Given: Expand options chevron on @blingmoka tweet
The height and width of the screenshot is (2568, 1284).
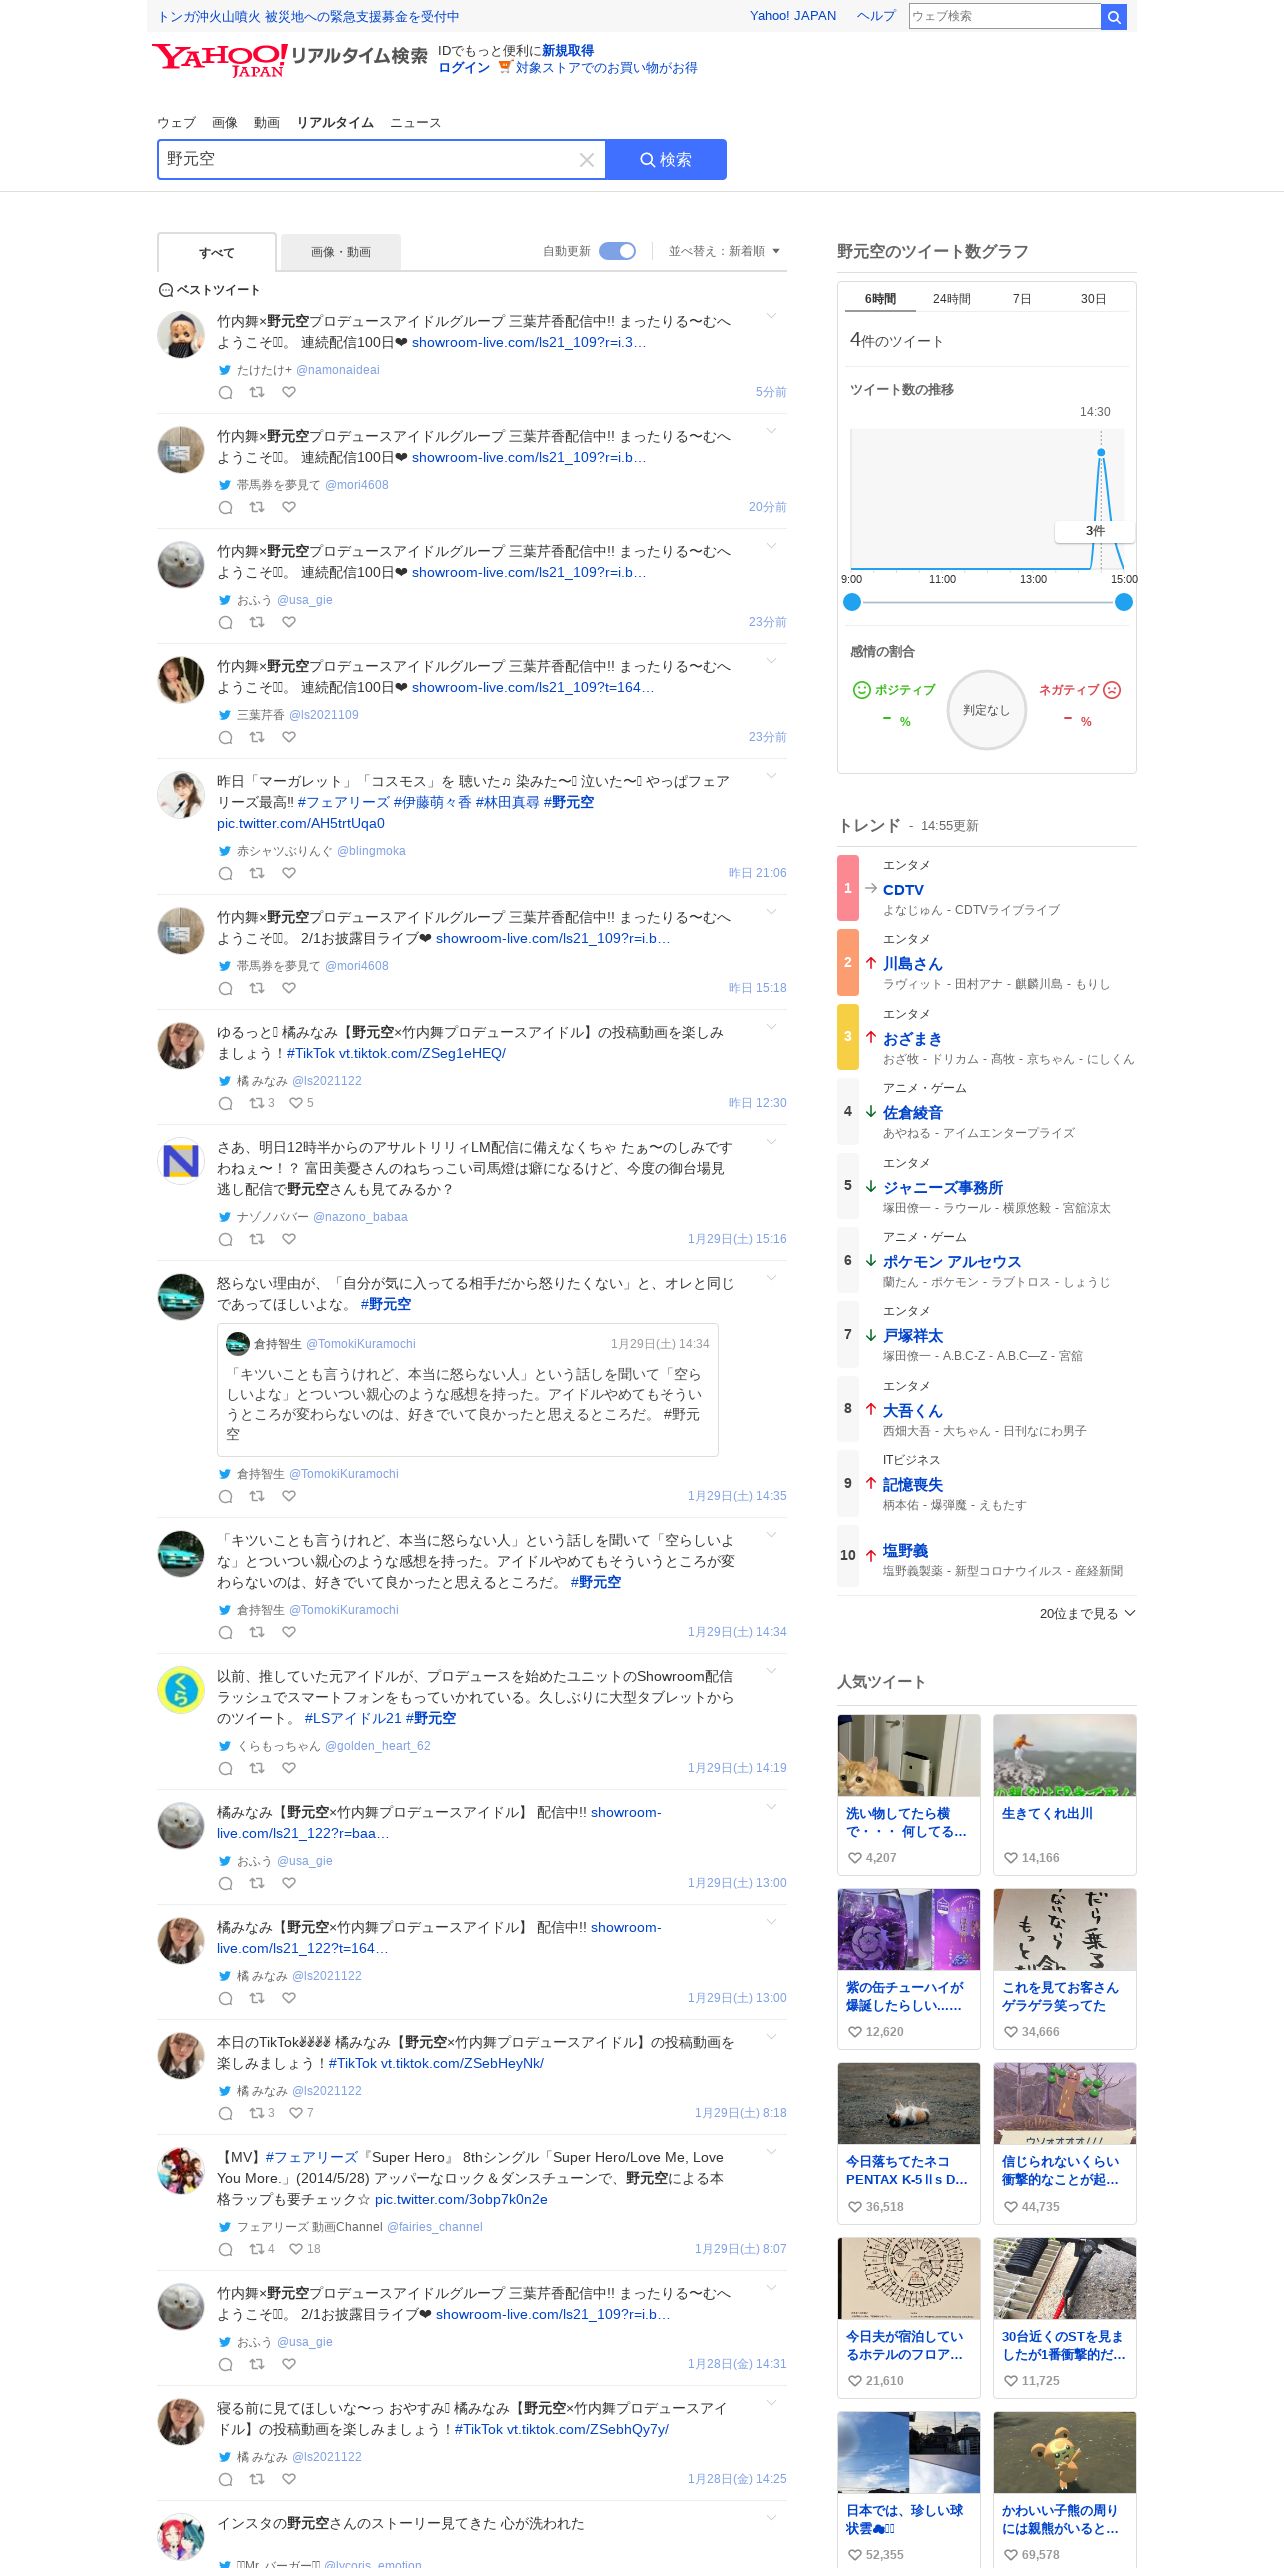Looking at the screenshot, I should coord(771,776).
